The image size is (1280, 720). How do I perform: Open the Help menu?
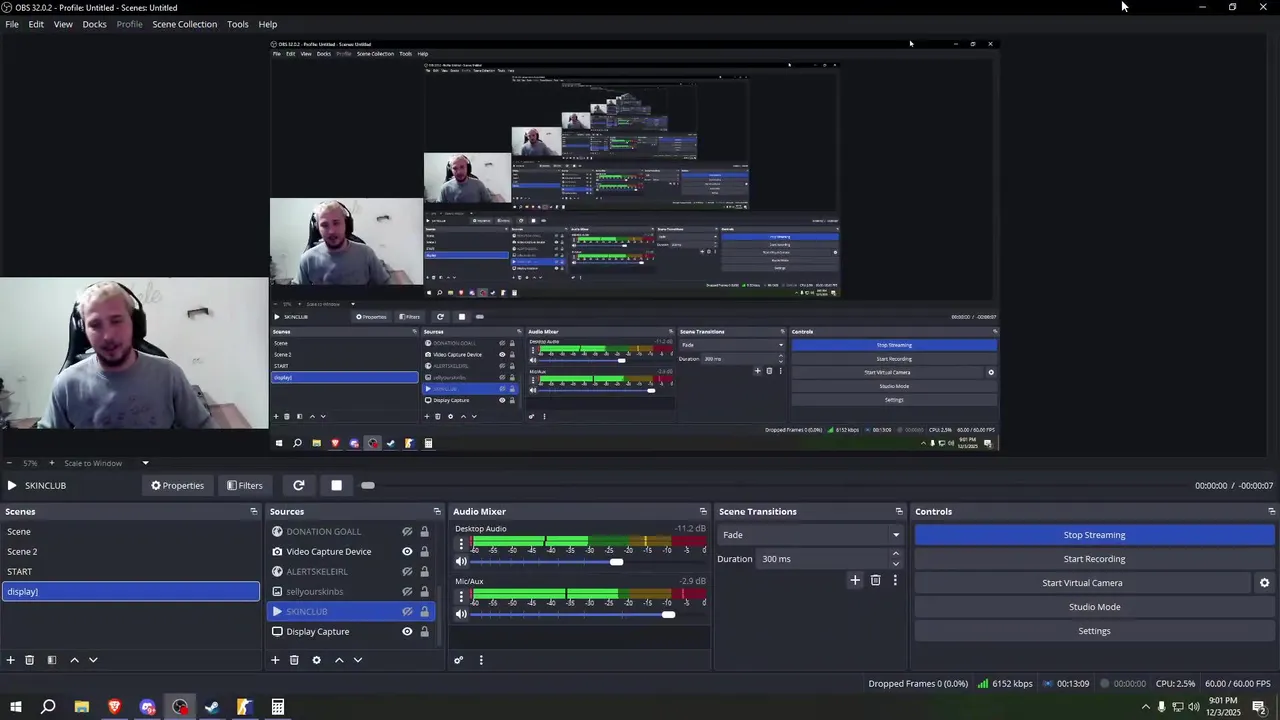click(268, 24)
